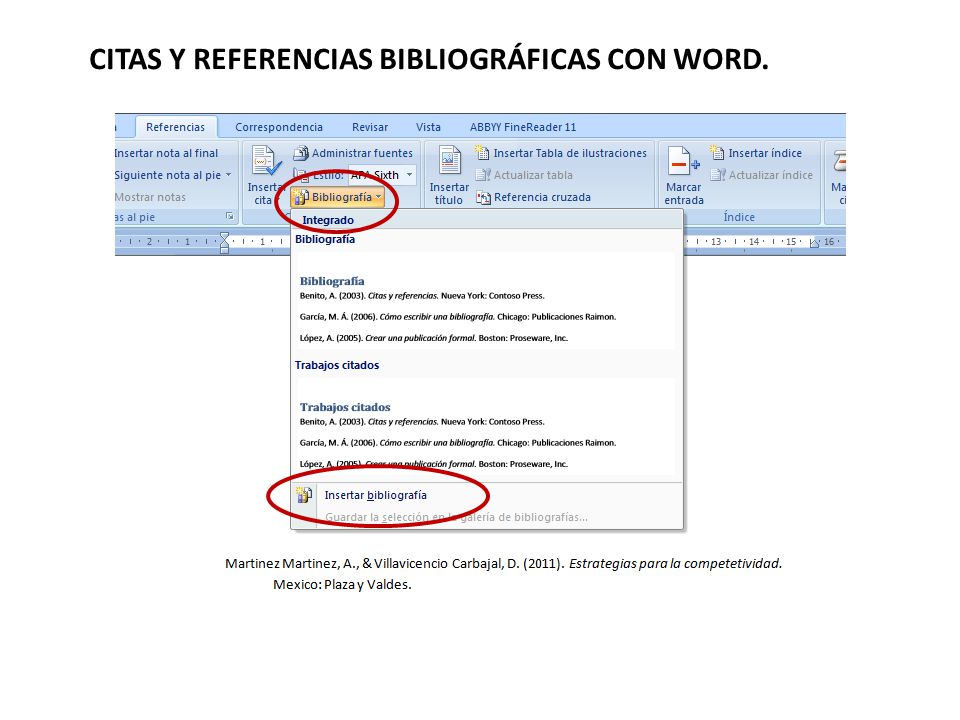This screenshot has width=960, height=720.
Task: Click the Insertar Tabla de ilustraciones icon
Action: pyautogui.click(x=482, y=153)
